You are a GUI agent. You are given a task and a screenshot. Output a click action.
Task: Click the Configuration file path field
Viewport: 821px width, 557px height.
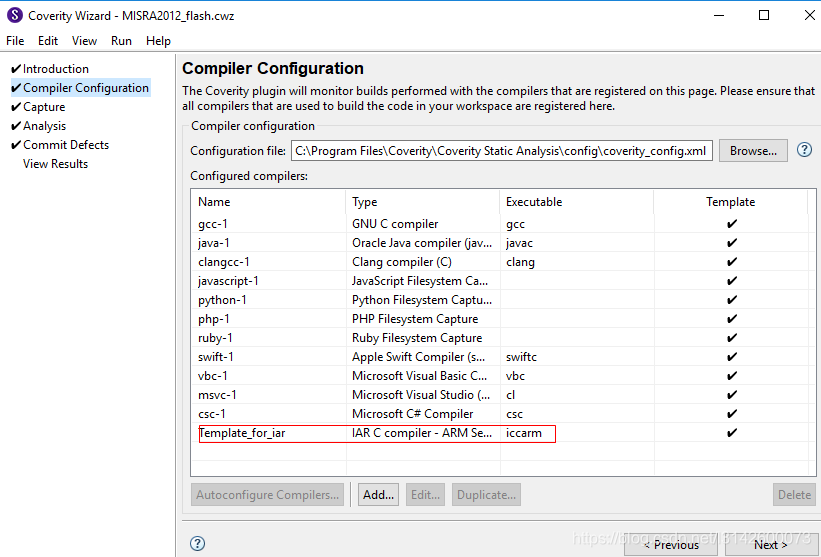[502, 151]
